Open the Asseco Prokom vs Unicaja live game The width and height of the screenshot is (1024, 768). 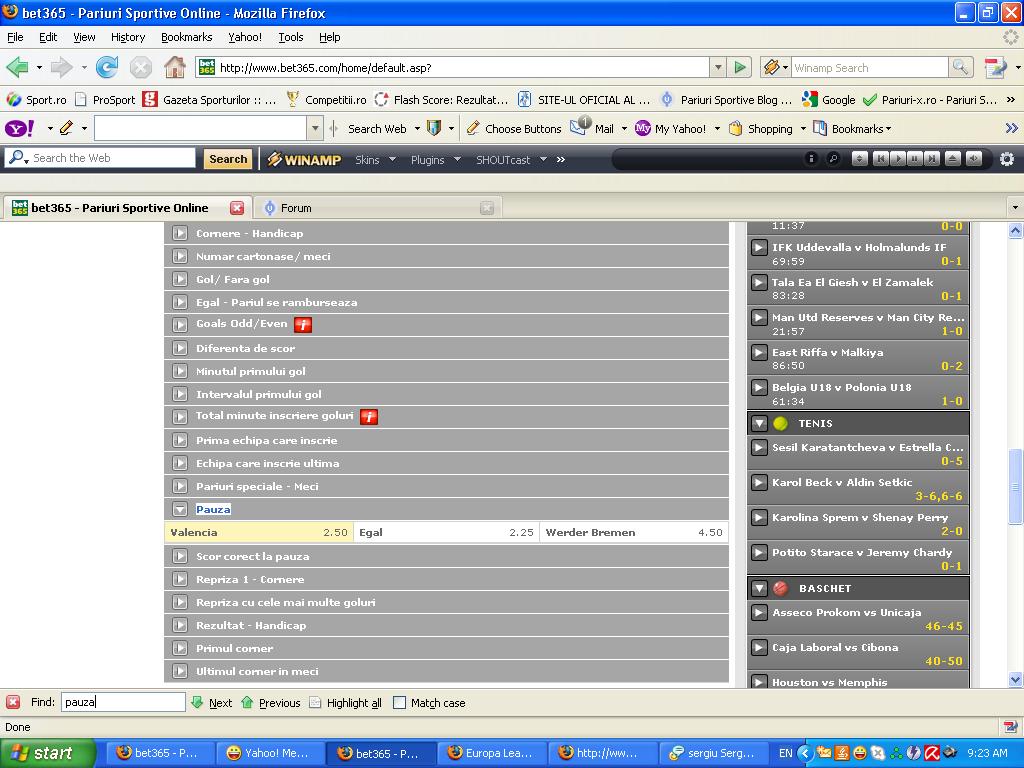(x=858, y=619)
